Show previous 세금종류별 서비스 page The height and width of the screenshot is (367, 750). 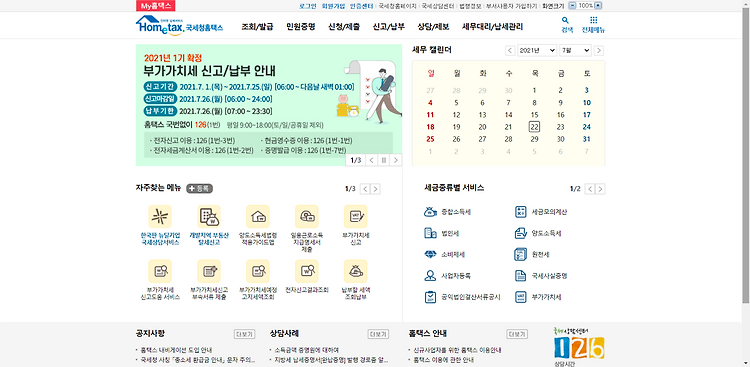(x=590, y=189)
